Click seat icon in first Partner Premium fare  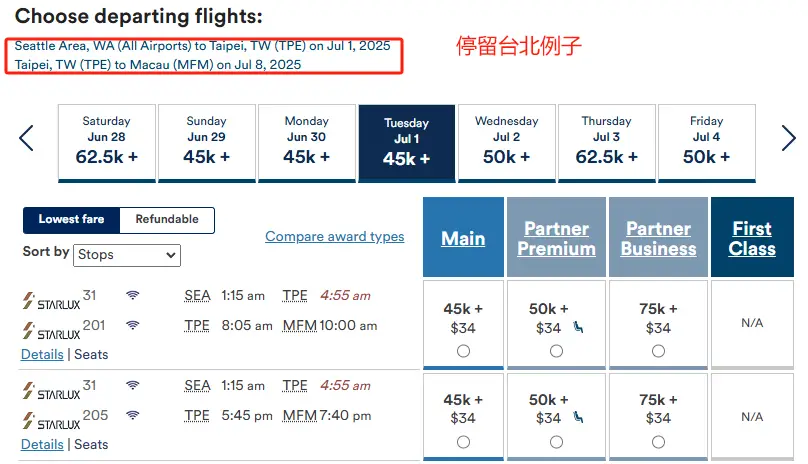tap(580, 328)
